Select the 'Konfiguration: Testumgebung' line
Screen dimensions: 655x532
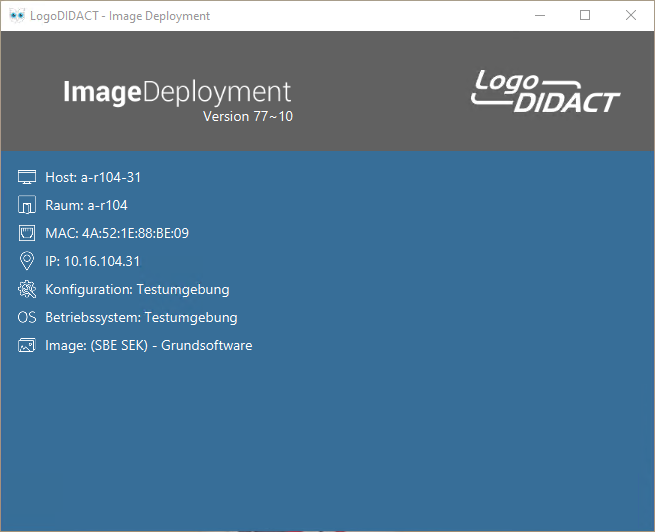137,289
